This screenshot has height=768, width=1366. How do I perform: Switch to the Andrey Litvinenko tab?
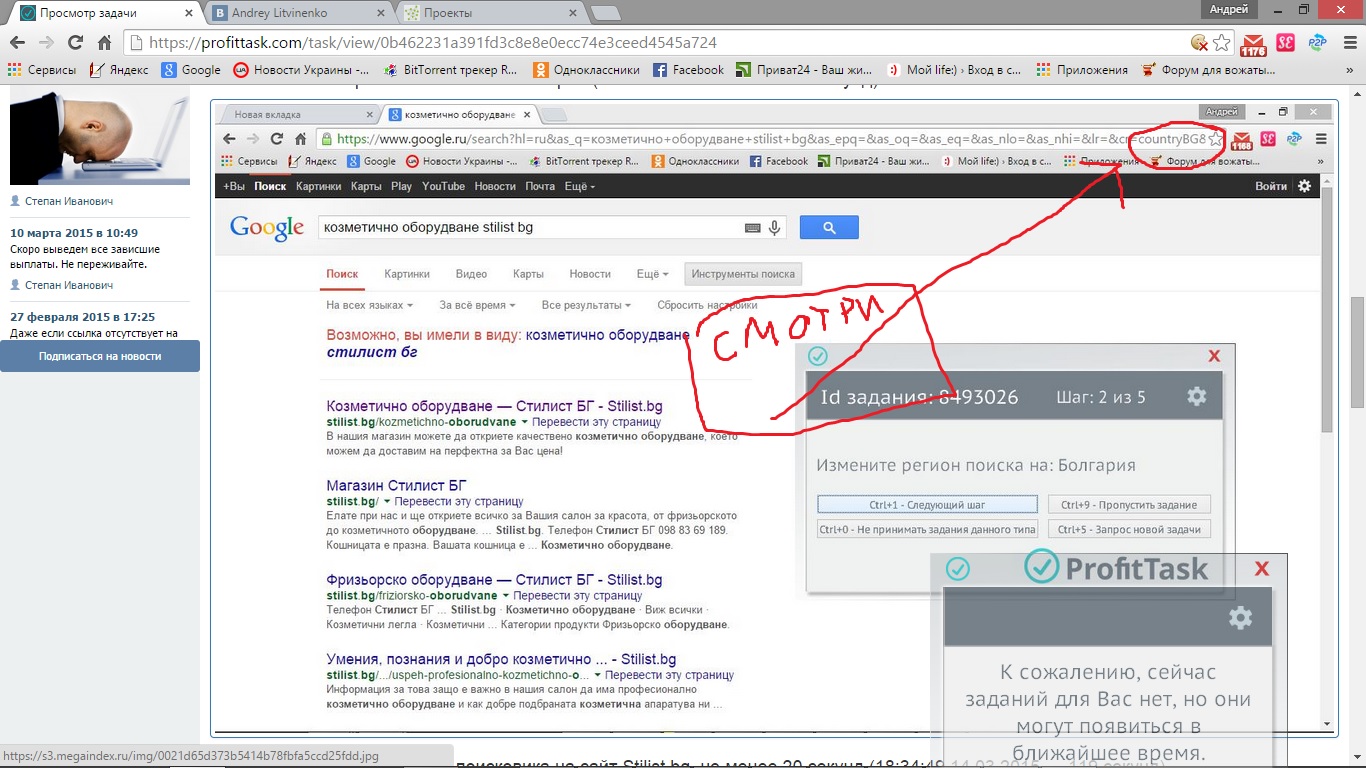292,13
